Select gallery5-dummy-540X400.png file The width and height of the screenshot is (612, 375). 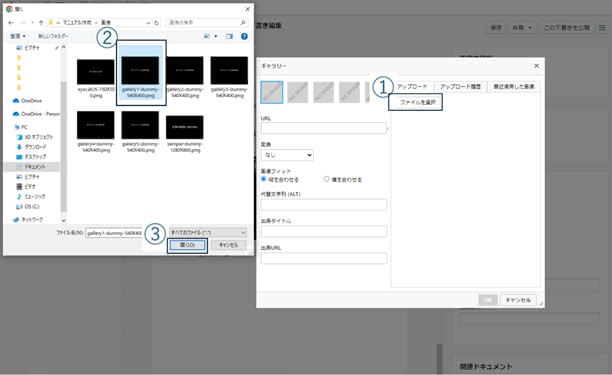click(141, 132)
